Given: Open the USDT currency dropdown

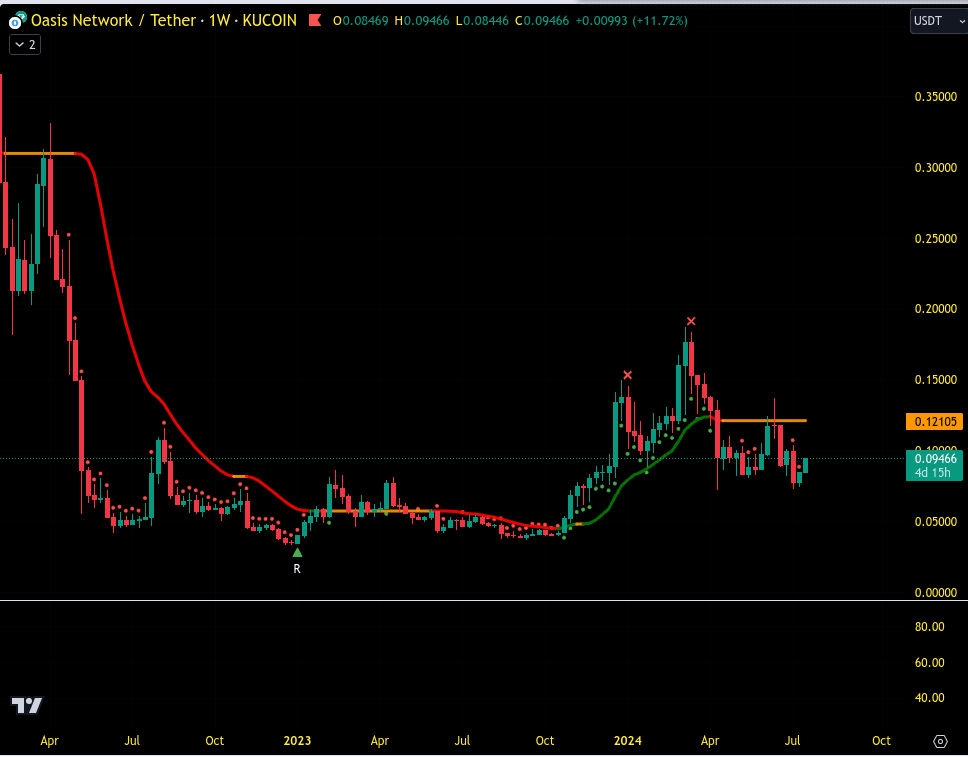Looking at the screenshot, I should (x=938, y=21).
